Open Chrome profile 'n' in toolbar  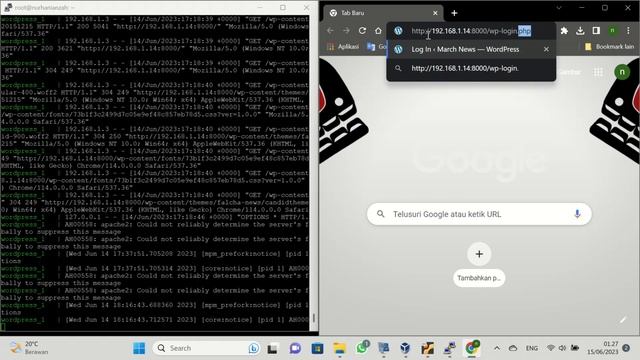click(612, 31)
